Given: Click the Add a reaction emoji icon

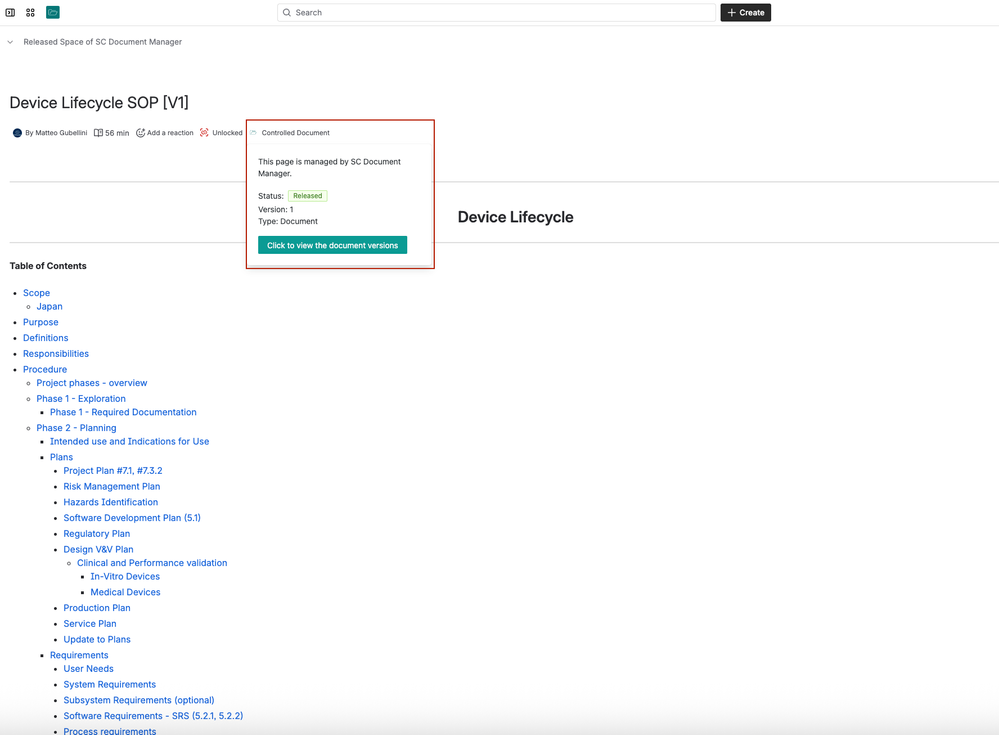Looking at the screenshot, I should coord(140,133).
